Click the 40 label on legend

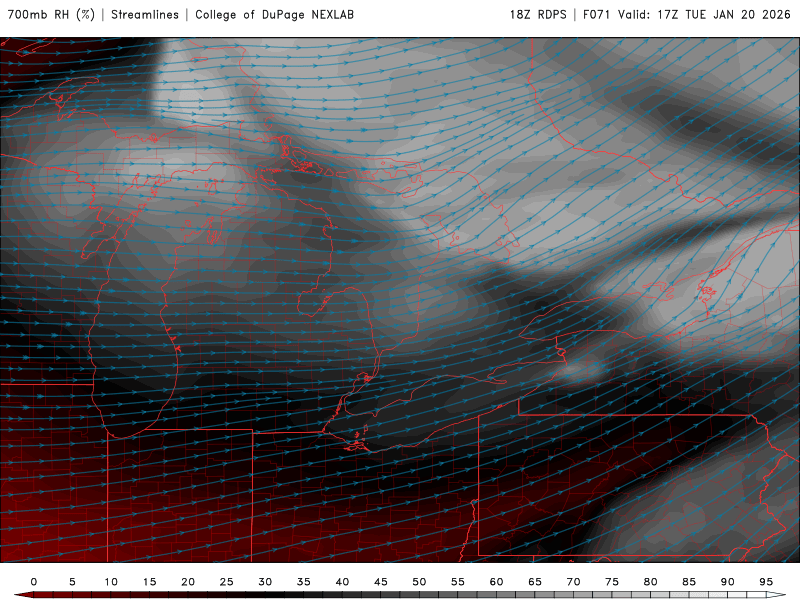coord(342,582)
